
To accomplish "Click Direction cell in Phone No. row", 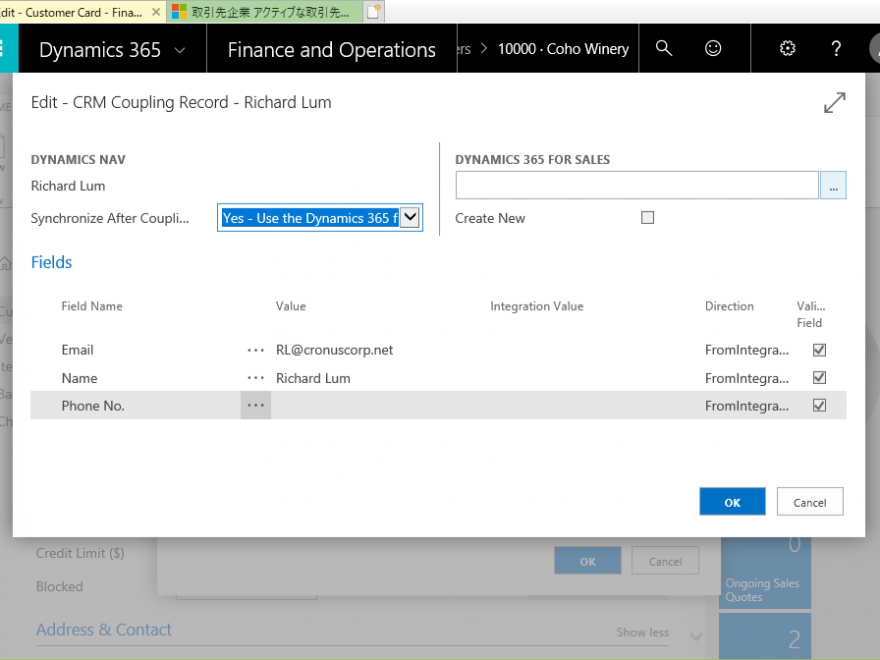I will [x=747, y=406].
